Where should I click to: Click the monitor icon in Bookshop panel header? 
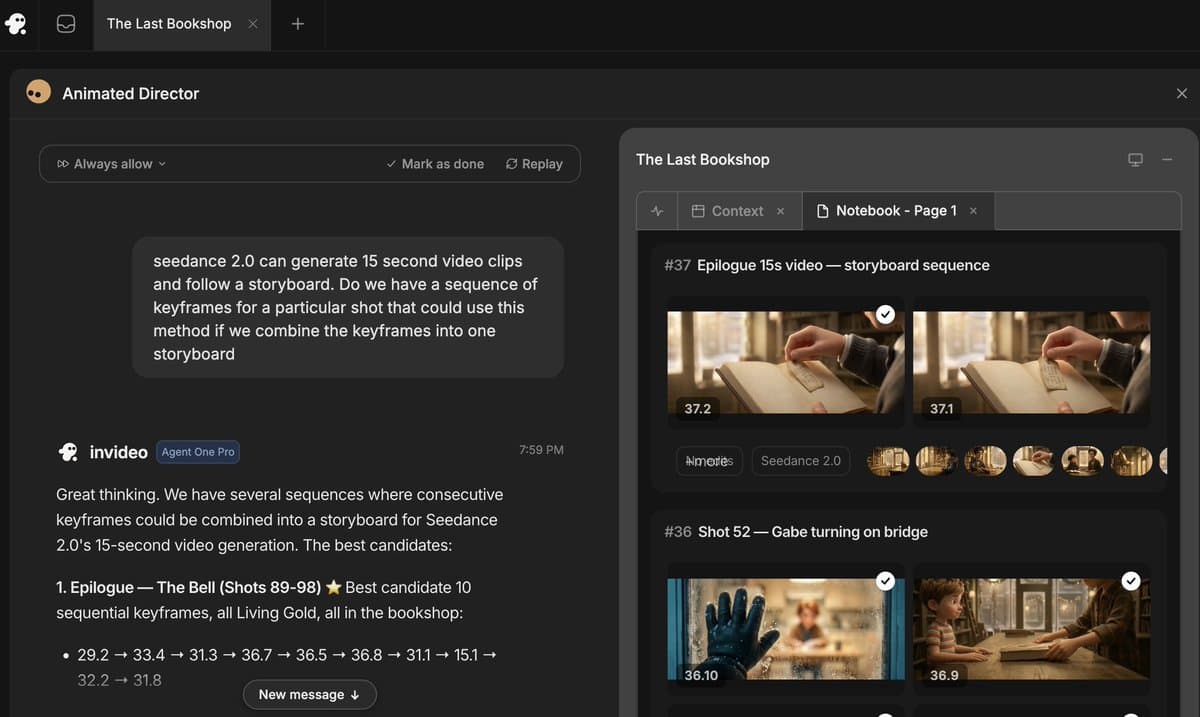(x=1135, y=160)
